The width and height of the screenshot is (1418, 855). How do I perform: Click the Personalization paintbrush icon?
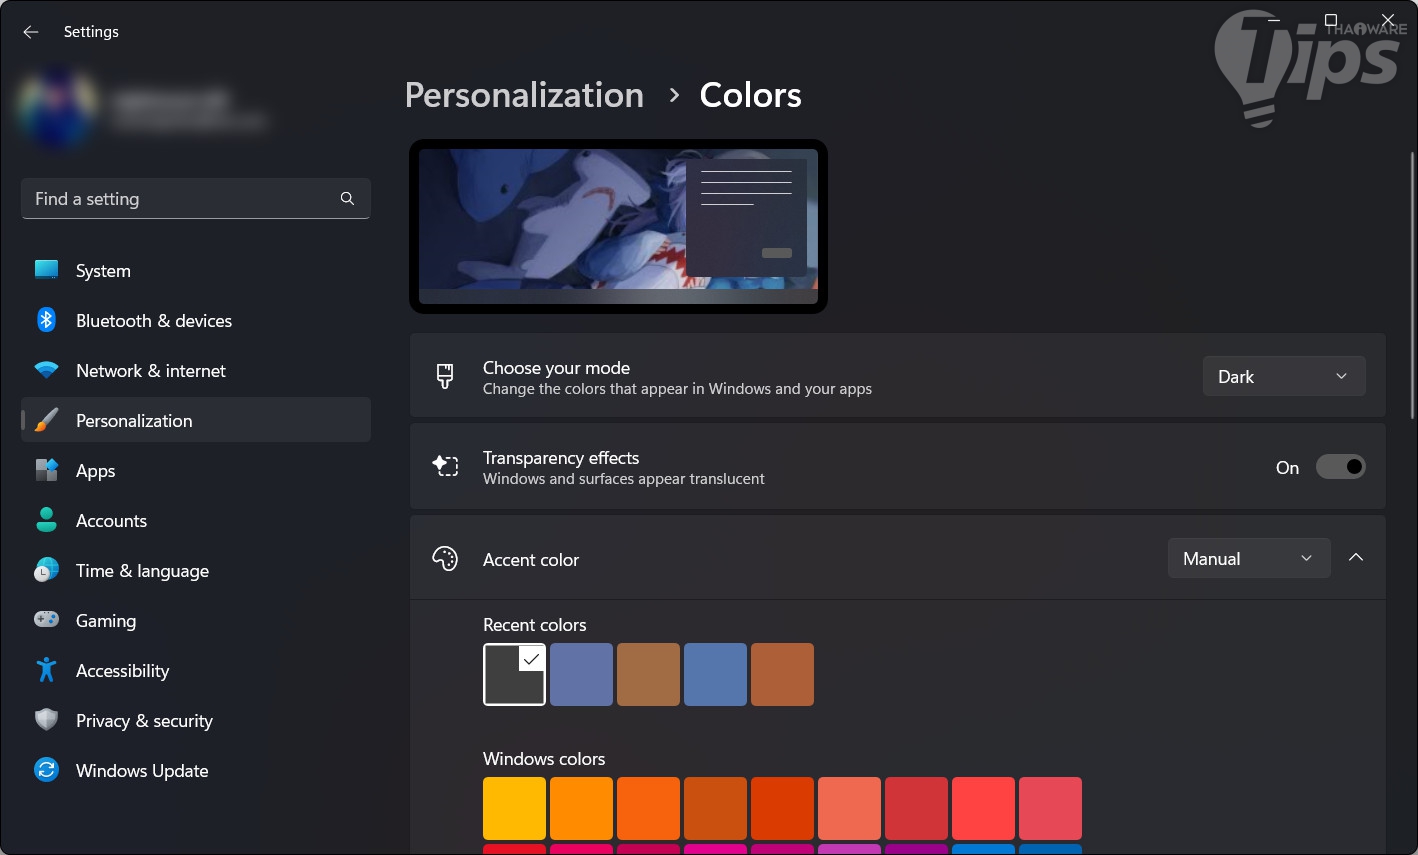tap(46, 420)
